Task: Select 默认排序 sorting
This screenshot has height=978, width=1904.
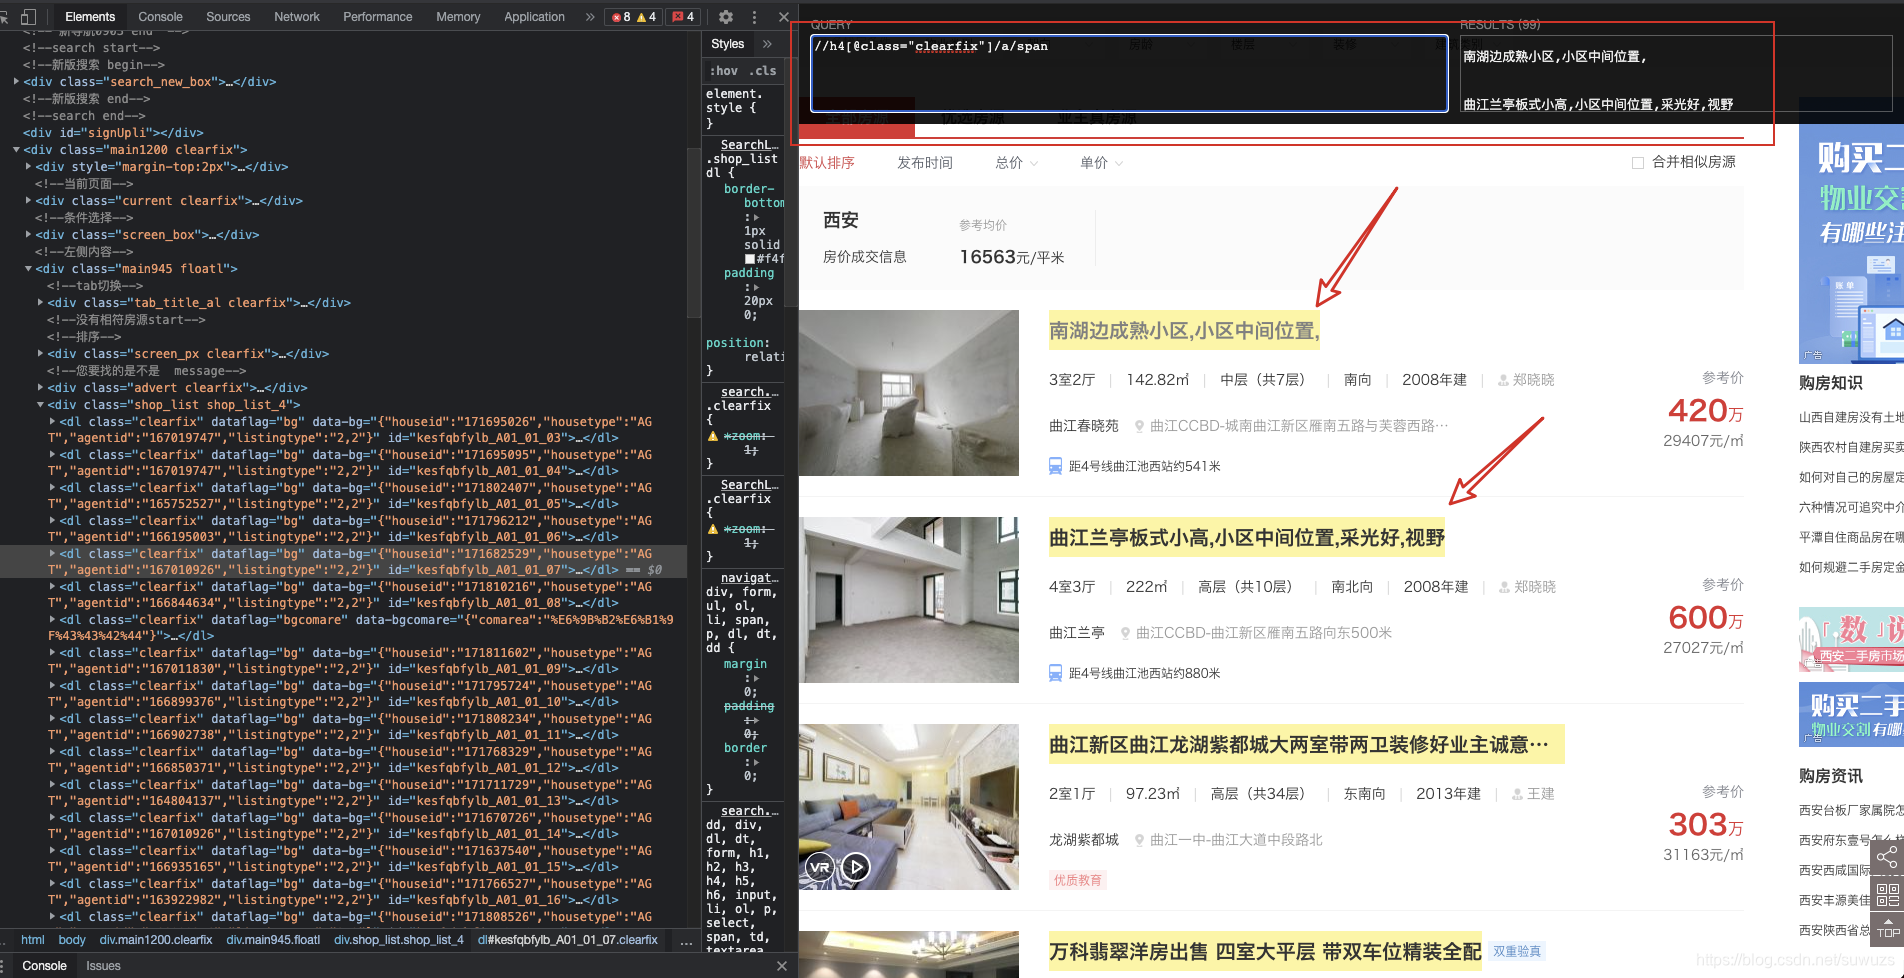Action: (827, 163)
